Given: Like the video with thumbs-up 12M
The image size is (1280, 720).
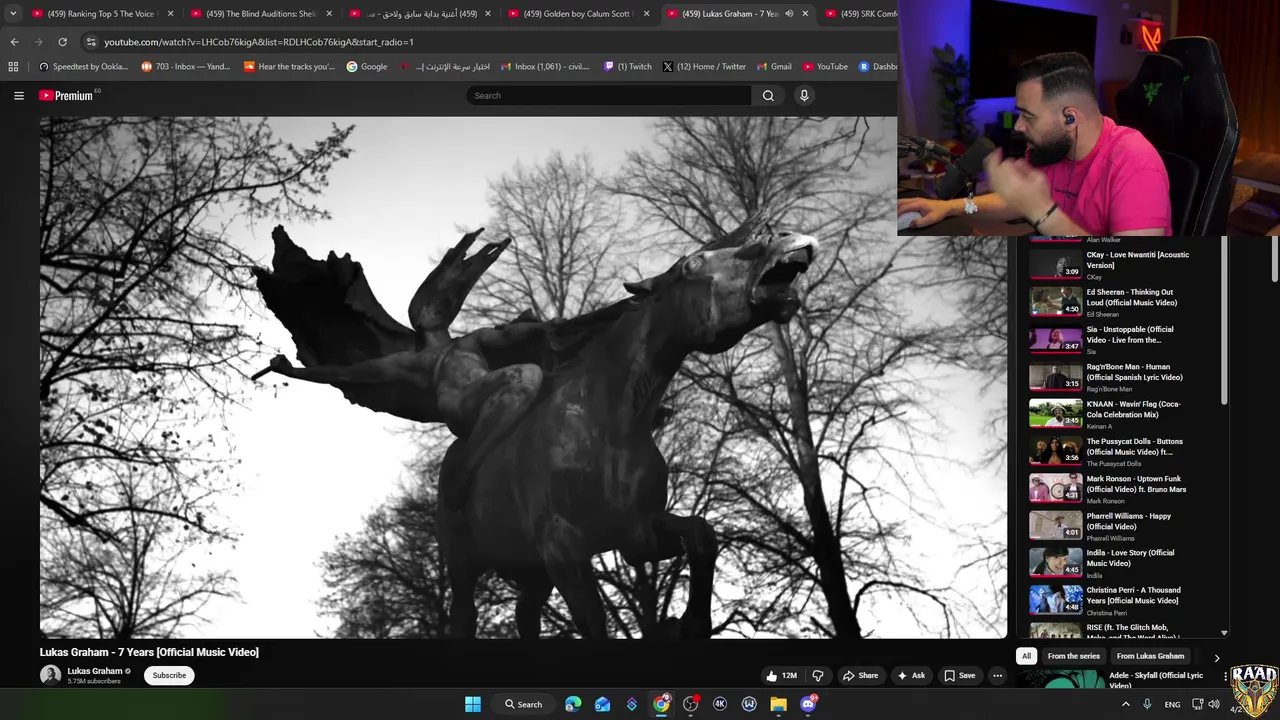Looking at the screenshot, I should [781, 676].
